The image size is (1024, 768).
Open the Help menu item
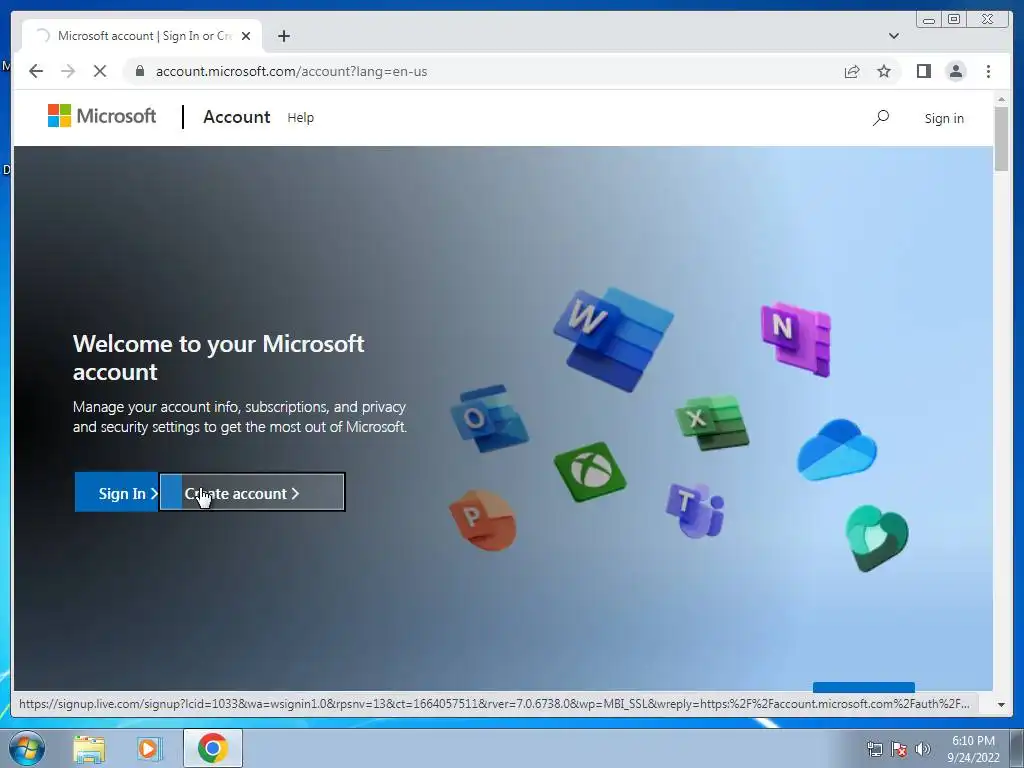300,118
